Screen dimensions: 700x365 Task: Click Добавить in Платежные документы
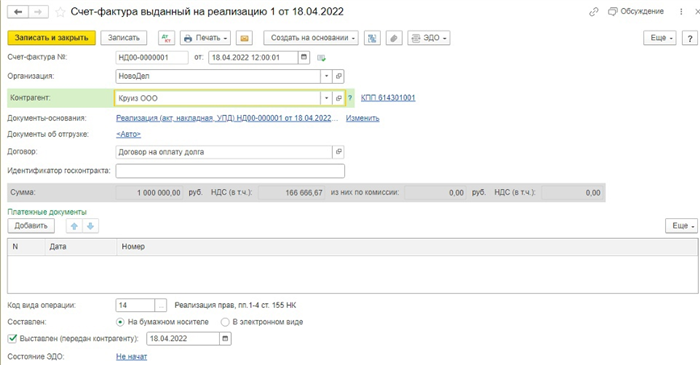tap(31, 226)
